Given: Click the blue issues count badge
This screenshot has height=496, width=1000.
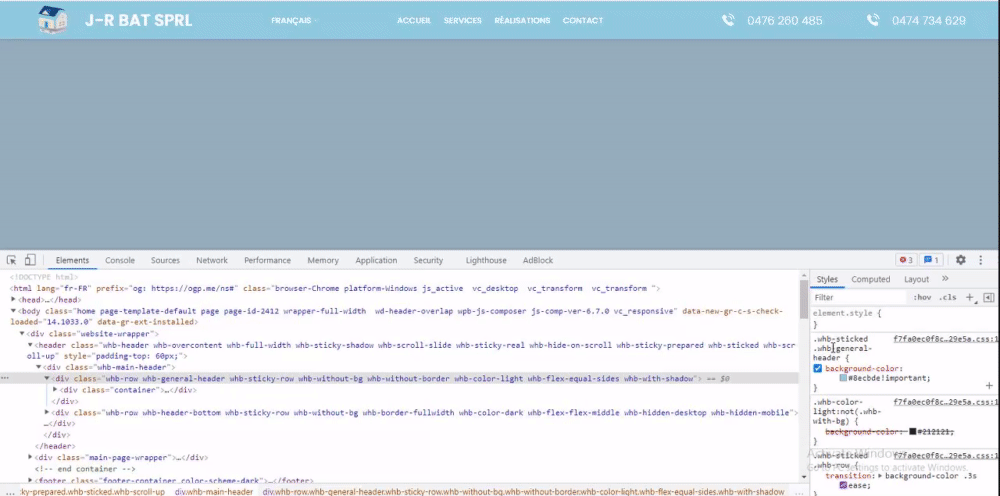Looking at the screenshot, I should 932,260.
